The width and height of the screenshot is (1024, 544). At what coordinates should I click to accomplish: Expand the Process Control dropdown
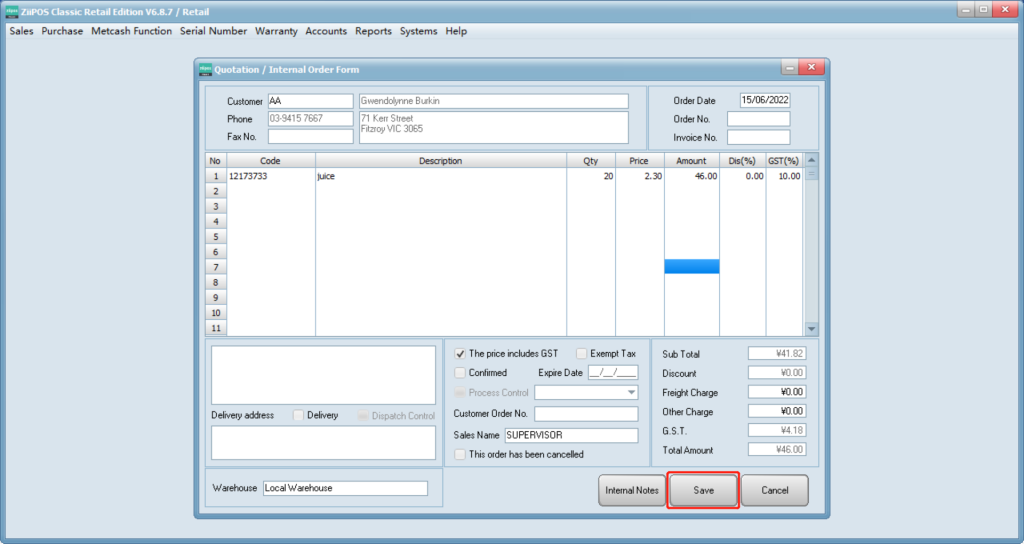click(631, 393)
